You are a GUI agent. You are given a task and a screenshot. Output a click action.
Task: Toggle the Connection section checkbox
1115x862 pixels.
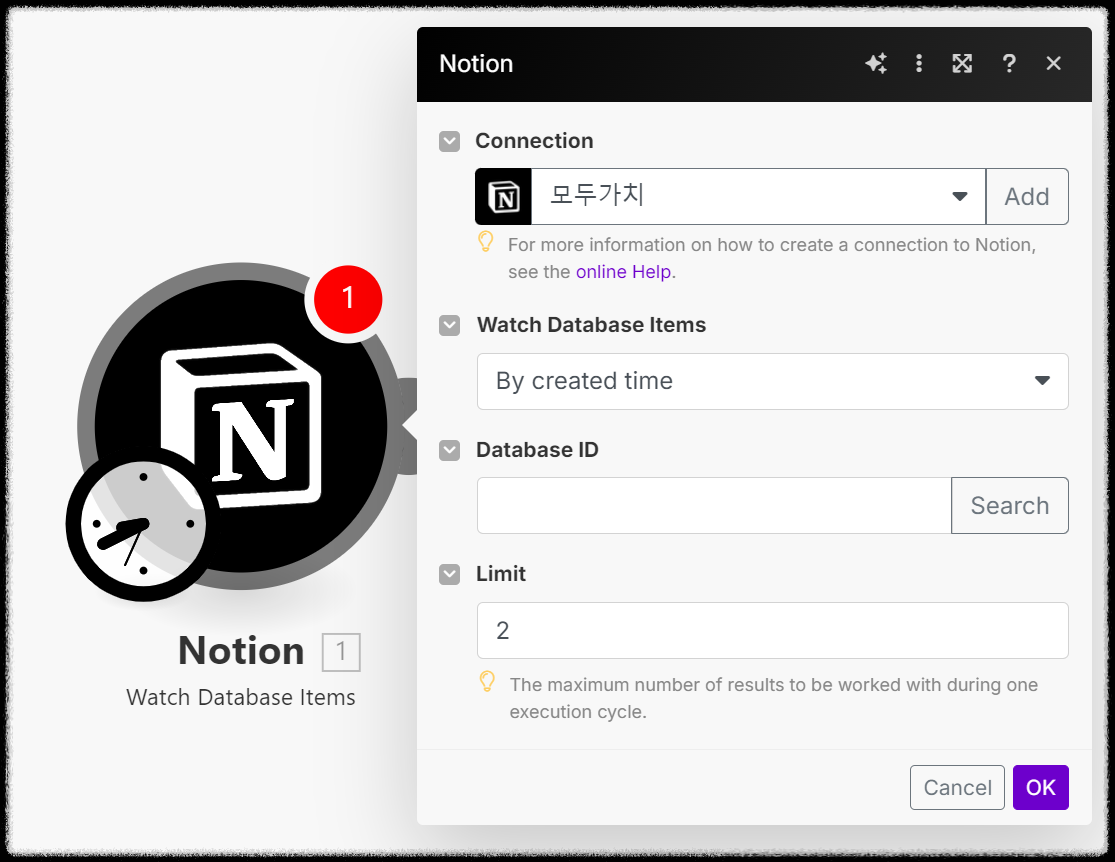pyautogui.click(x=449, y=141)
